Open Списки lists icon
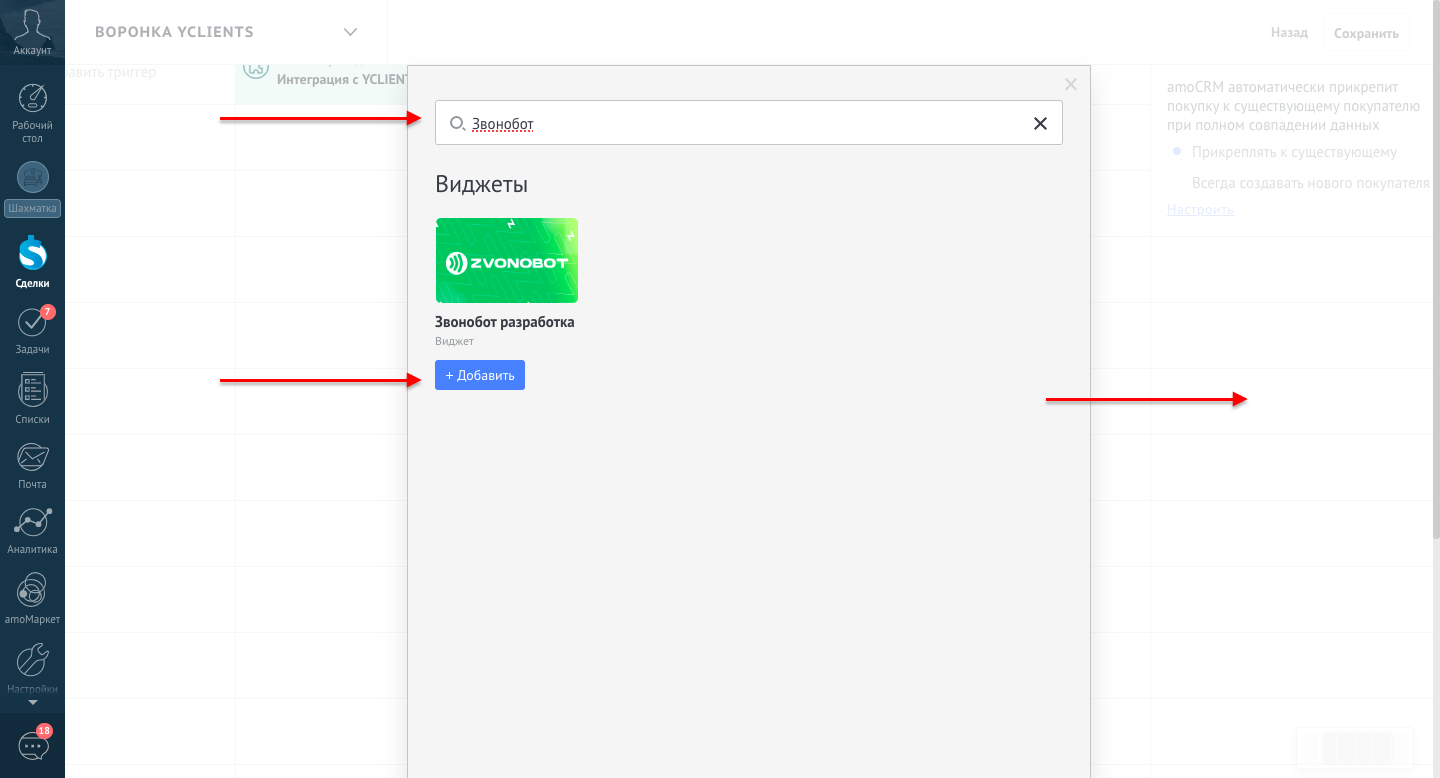The height and width of the screenshot is (778, 1440). pyautogui.click(x=33, y=390)
